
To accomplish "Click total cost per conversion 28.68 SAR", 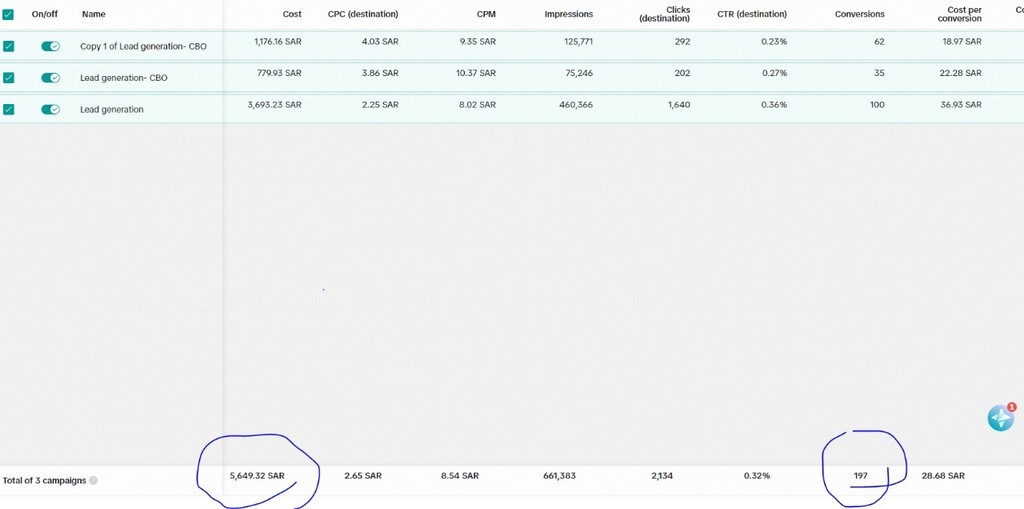I will pyautogui.click(x=943, y=476).
